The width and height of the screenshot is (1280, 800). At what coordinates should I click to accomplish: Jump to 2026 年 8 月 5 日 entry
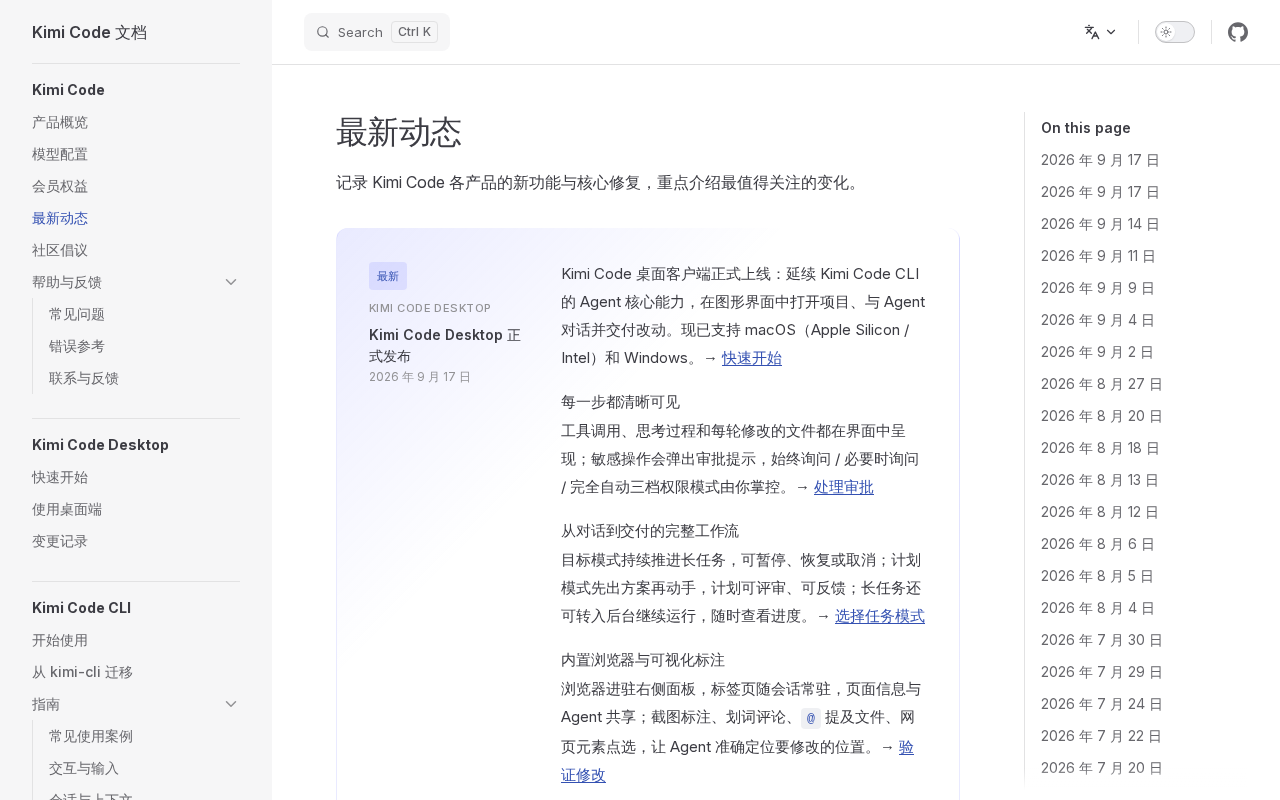coord(1098,576)
